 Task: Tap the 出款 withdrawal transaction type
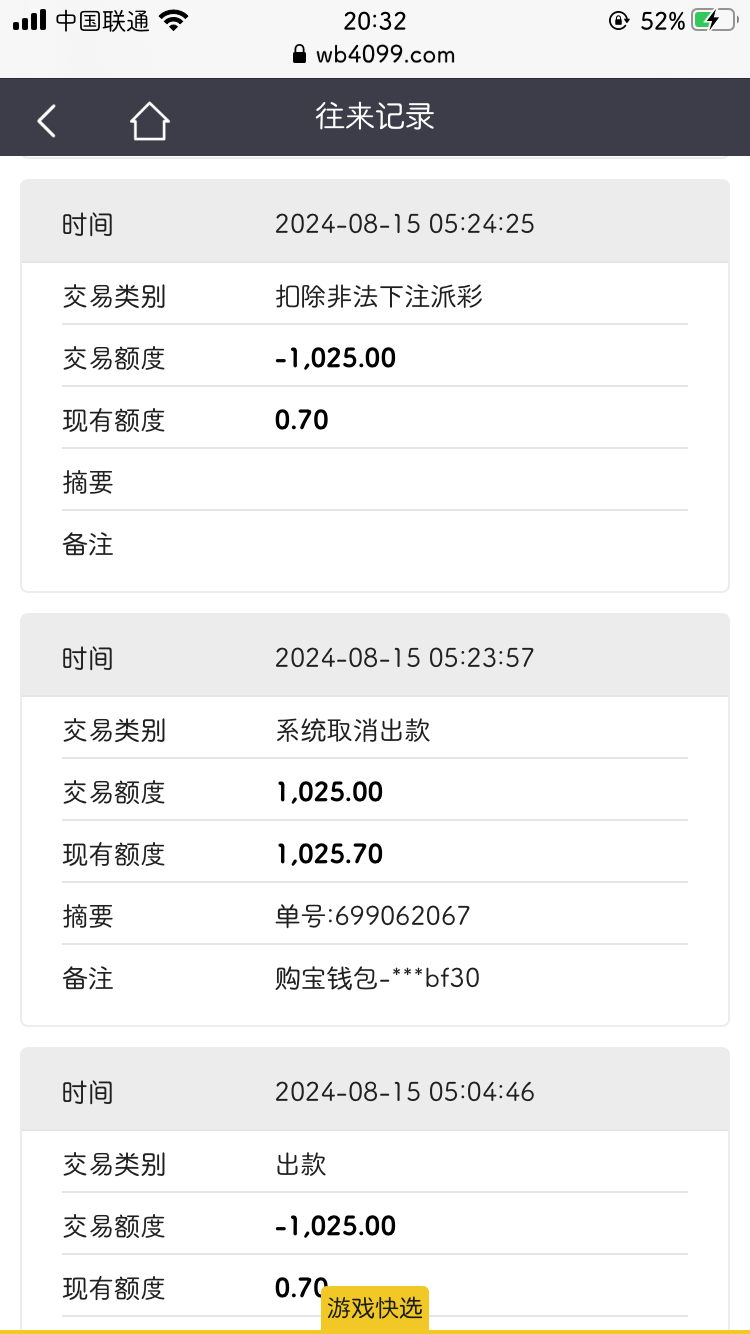point(301,1164)
